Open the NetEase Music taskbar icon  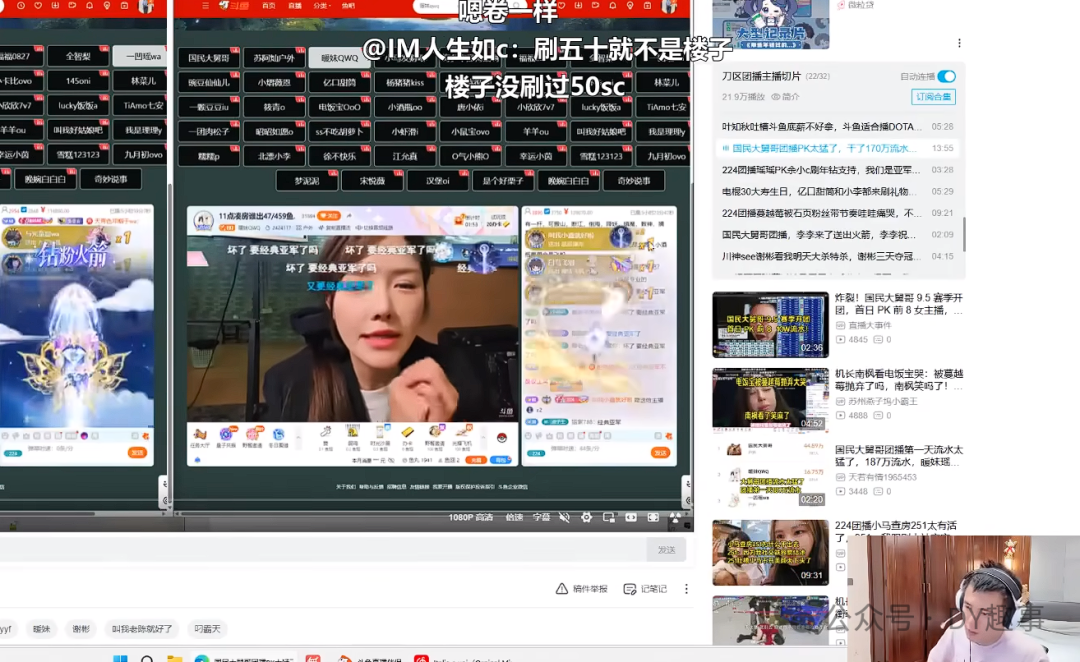pos(421,659)
